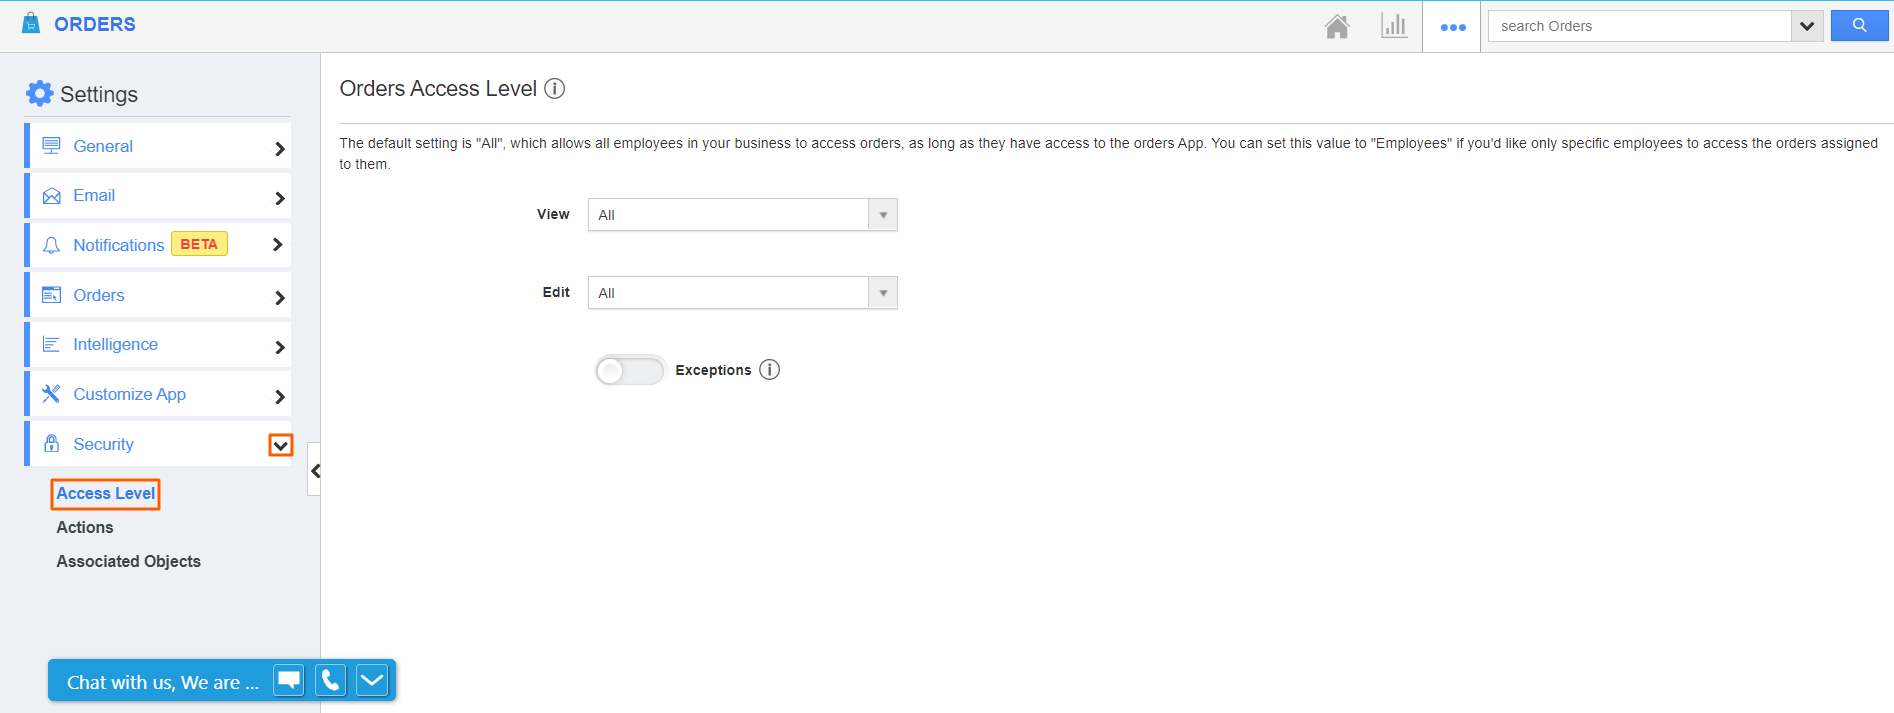Enable the Exceptions toggle
Viewport: 1894px width, 713px height.
[x=630, y=371]
